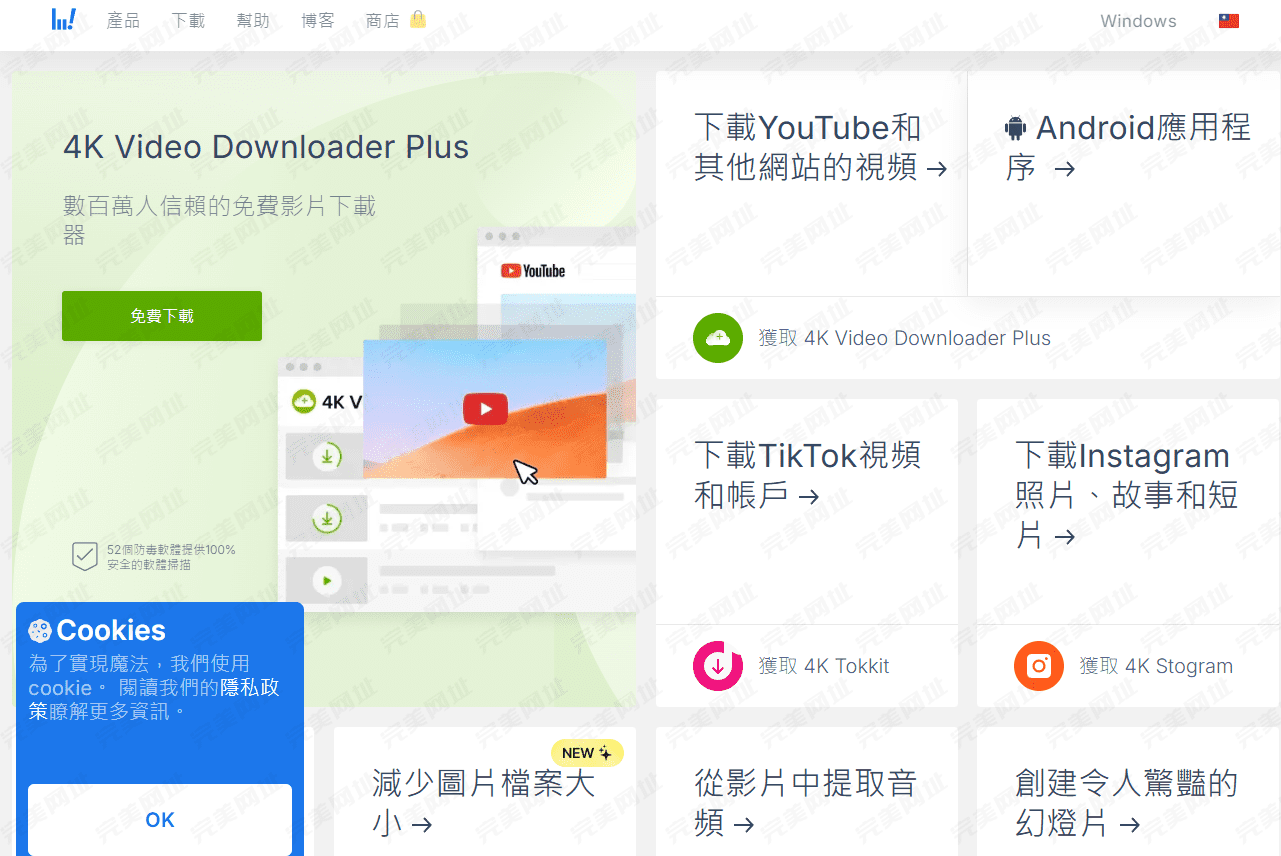Click the 4K Download logo icon
This screenshot has width=1281, height=856.
64,20
